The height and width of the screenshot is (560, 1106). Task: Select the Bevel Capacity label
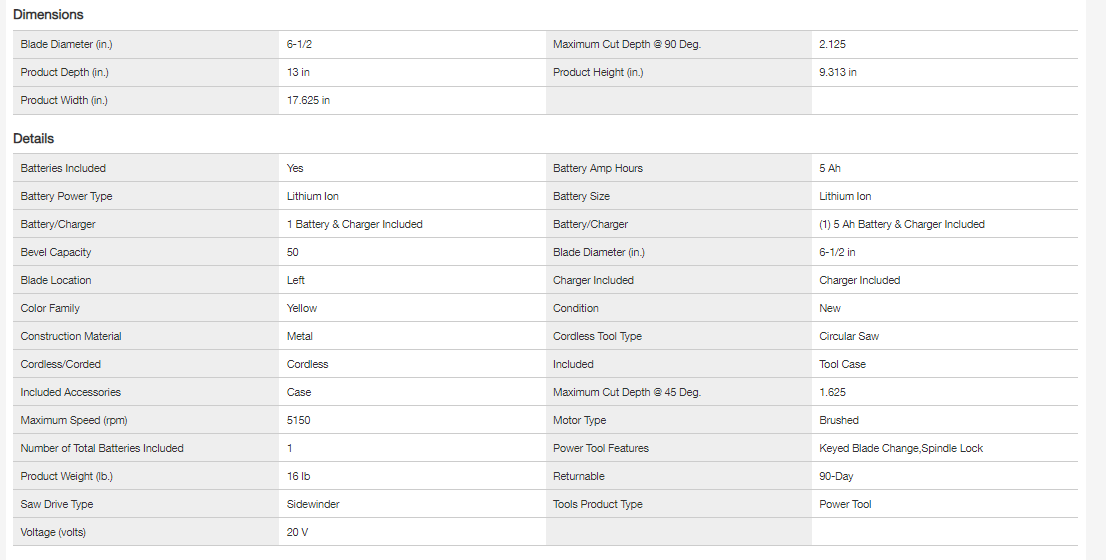[x=56, y=253]
